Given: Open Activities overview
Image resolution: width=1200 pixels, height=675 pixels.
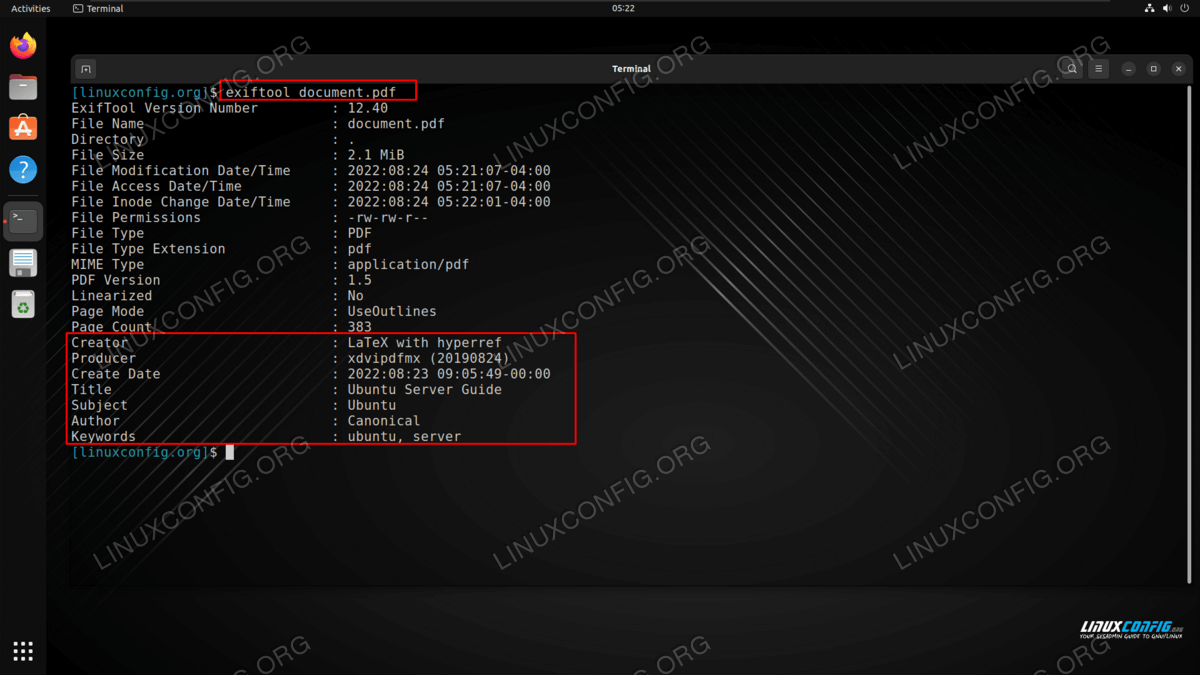Looking at the screenshot, I should click(30, 8).
